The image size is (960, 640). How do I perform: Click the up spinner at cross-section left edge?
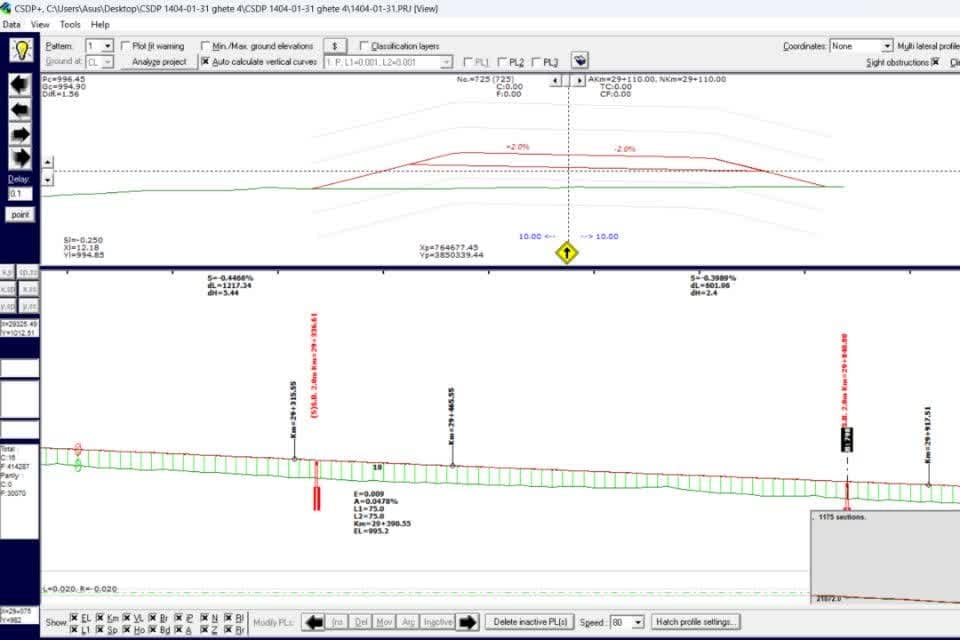pyautogui.click(x=48, y=162)
